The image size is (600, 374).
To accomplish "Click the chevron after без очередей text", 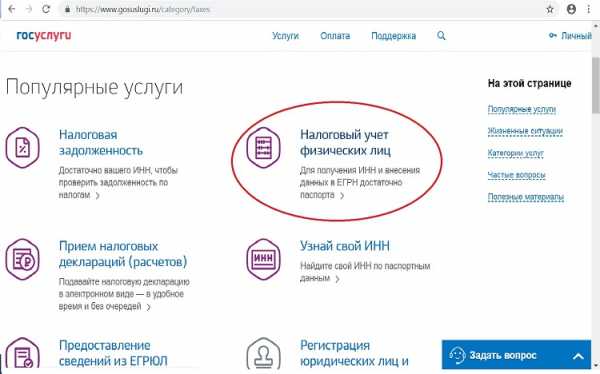I will click(148, 307).
